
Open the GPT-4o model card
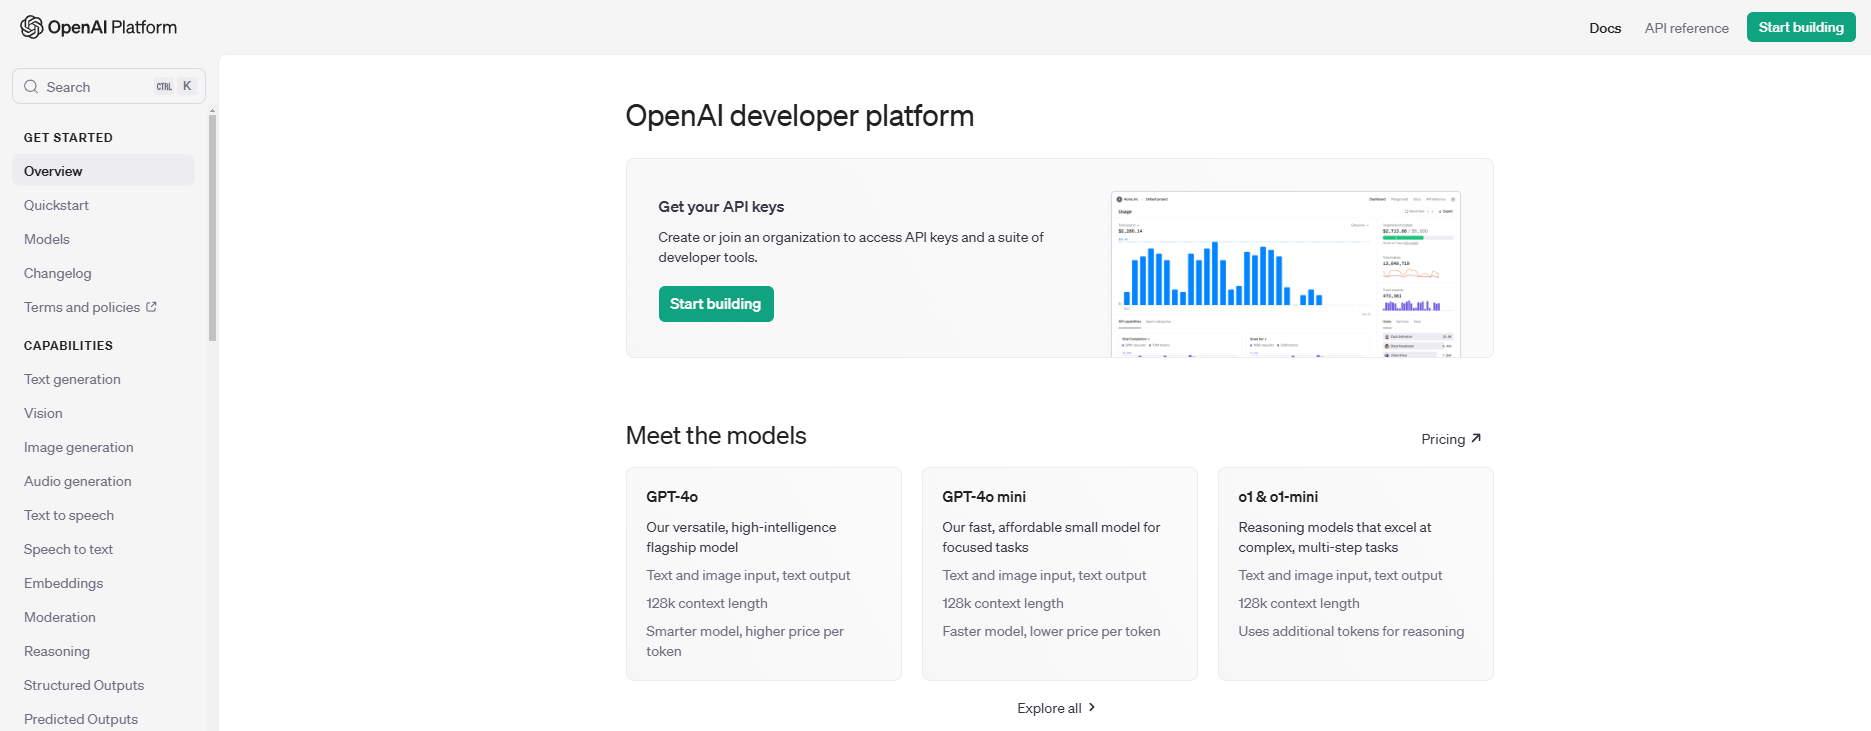pos(764,574)
